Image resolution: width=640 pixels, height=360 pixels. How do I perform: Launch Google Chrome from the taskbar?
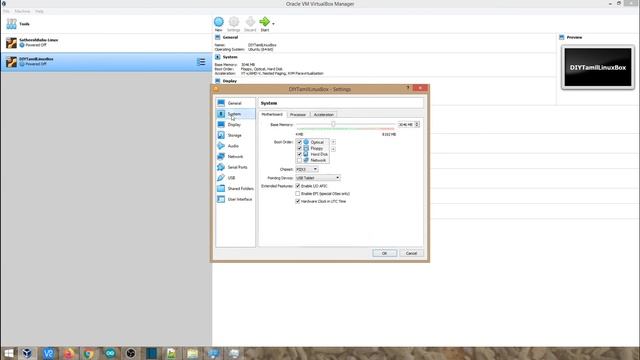[x=89, y=353]
